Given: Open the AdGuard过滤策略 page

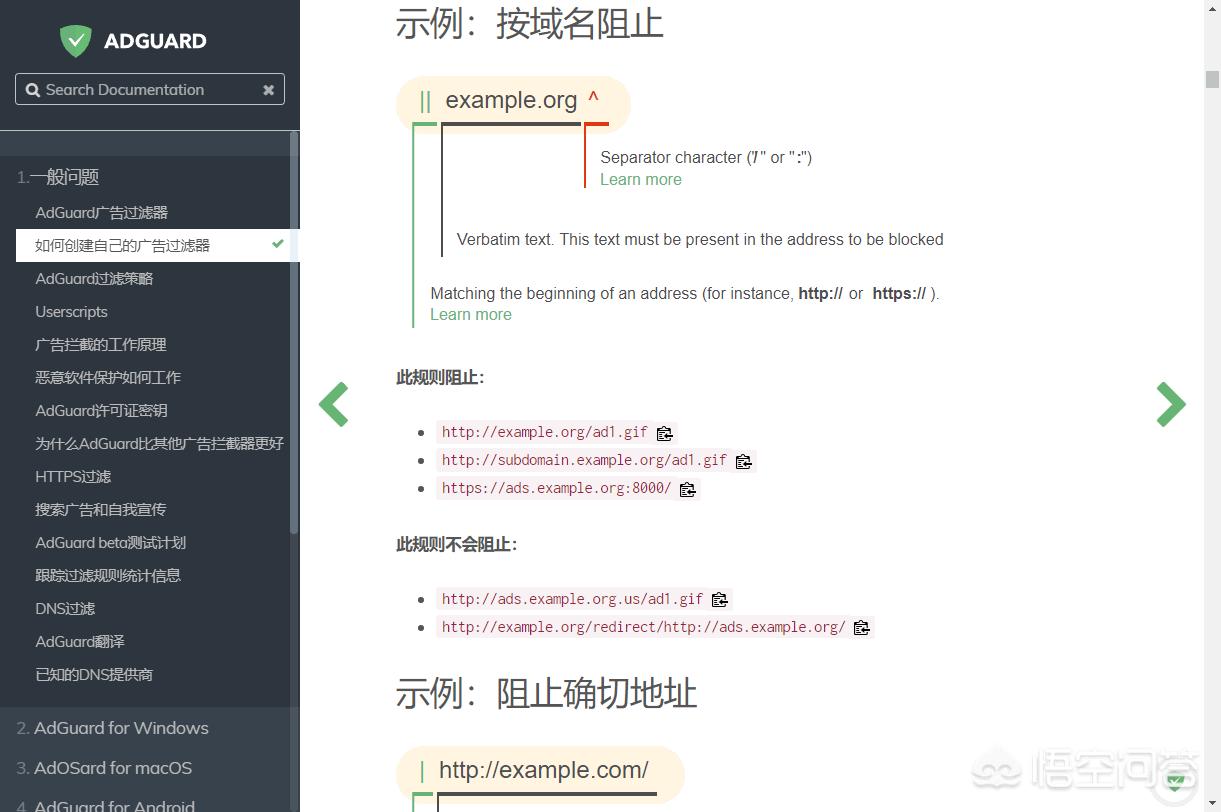Looking at the screenshot, I should 95,278.
